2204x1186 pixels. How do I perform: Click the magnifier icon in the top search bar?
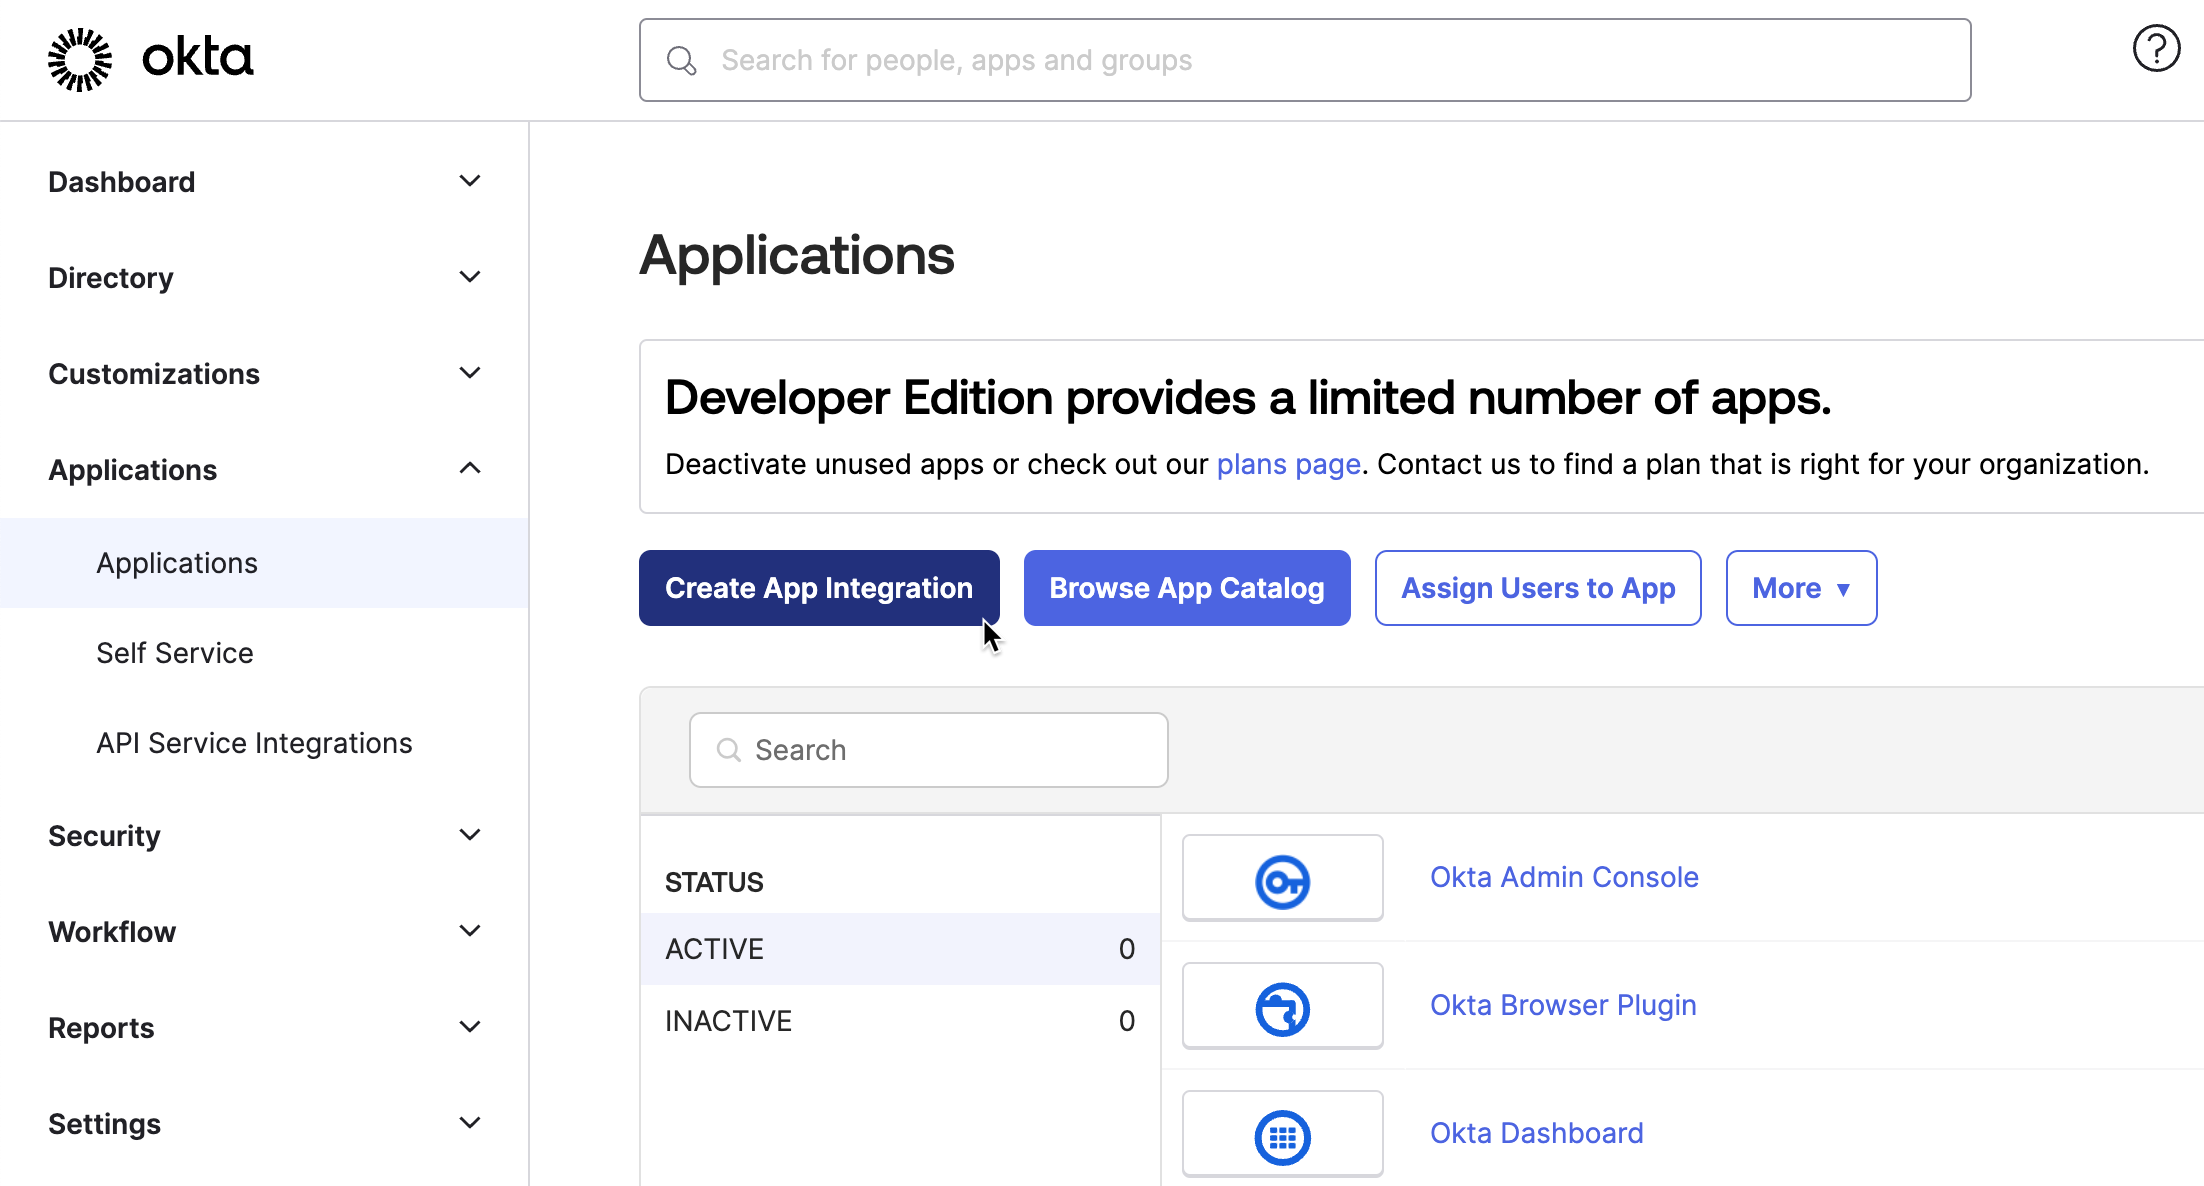point(682,60)
